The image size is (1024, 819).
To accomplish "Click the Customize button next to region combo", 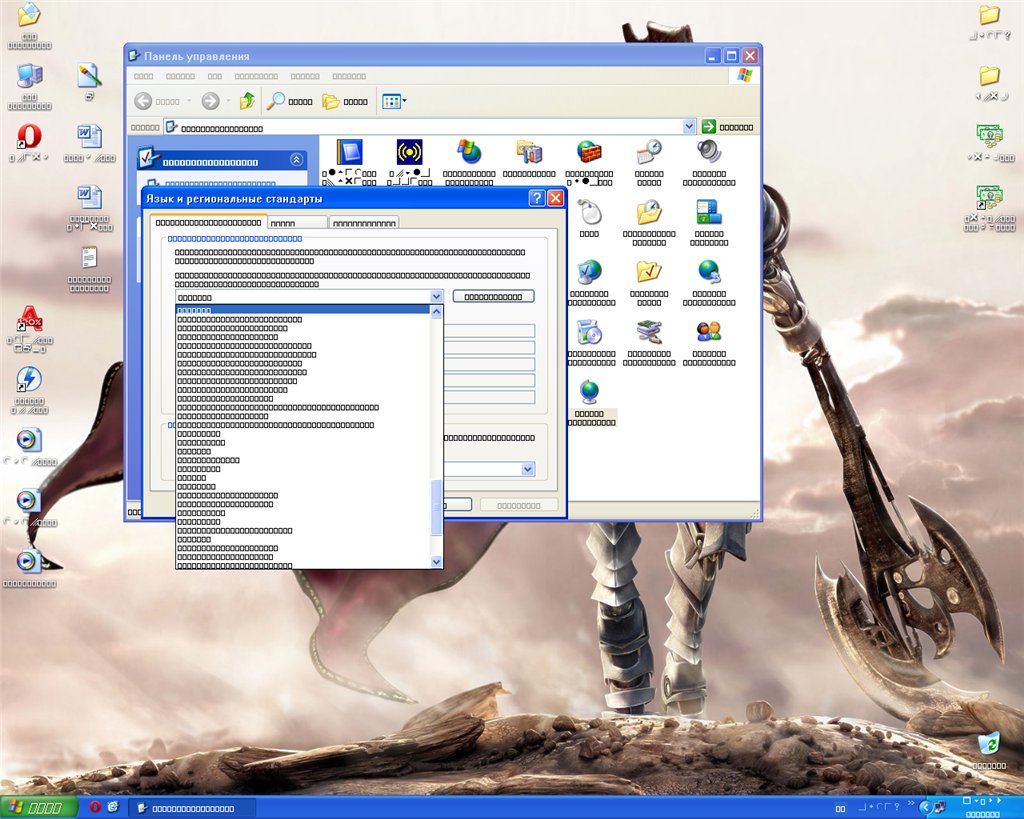I will click(x=493, y=297).
